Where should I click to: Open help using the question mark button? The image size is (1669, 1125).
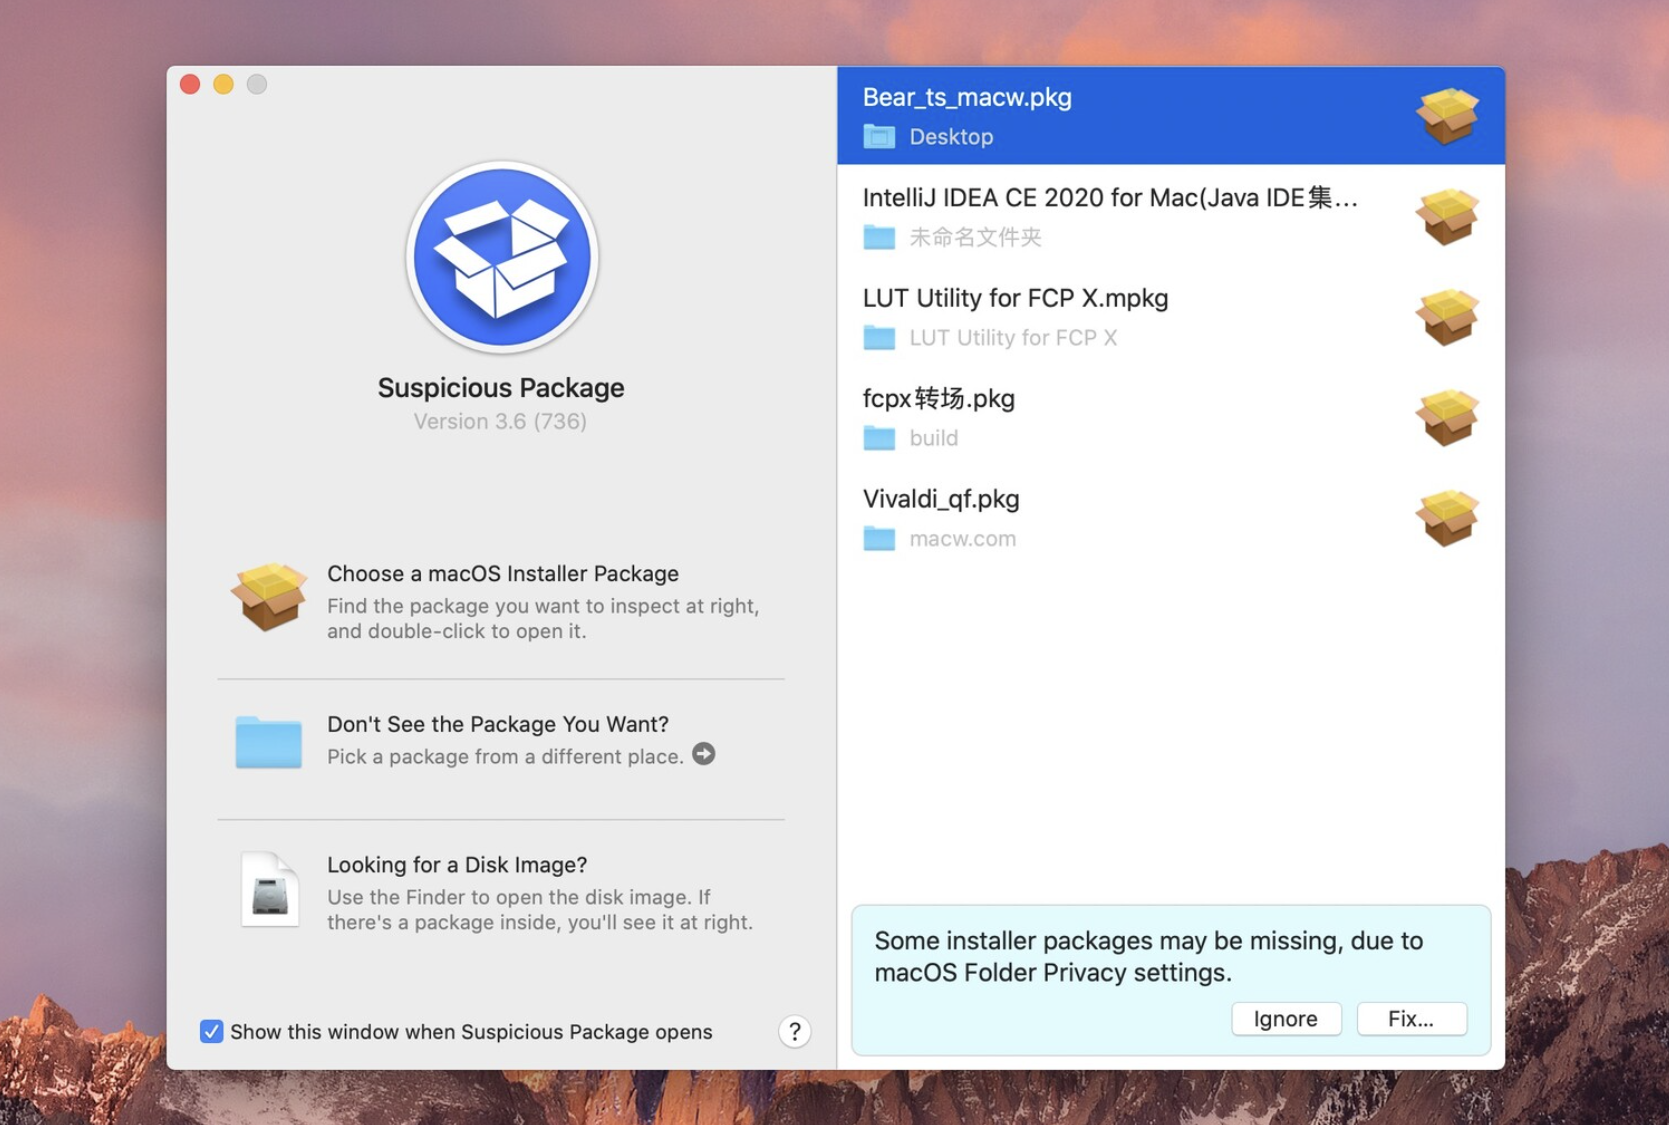click(x=794, y=1031)
